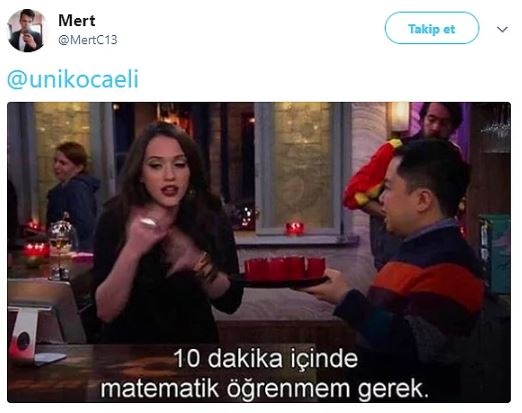The height and width of the screenshot is (413, 522).
Task: Click the tray of red cups in image
Action: point(284,270)
